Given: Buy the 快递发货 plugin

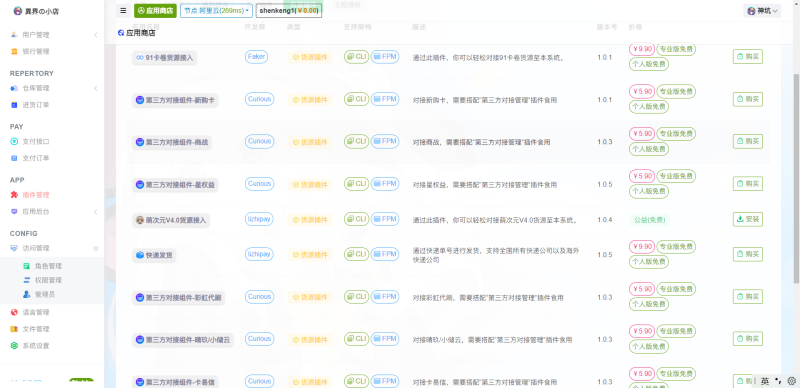Looking at the screenshot, I should coord(748,254).
